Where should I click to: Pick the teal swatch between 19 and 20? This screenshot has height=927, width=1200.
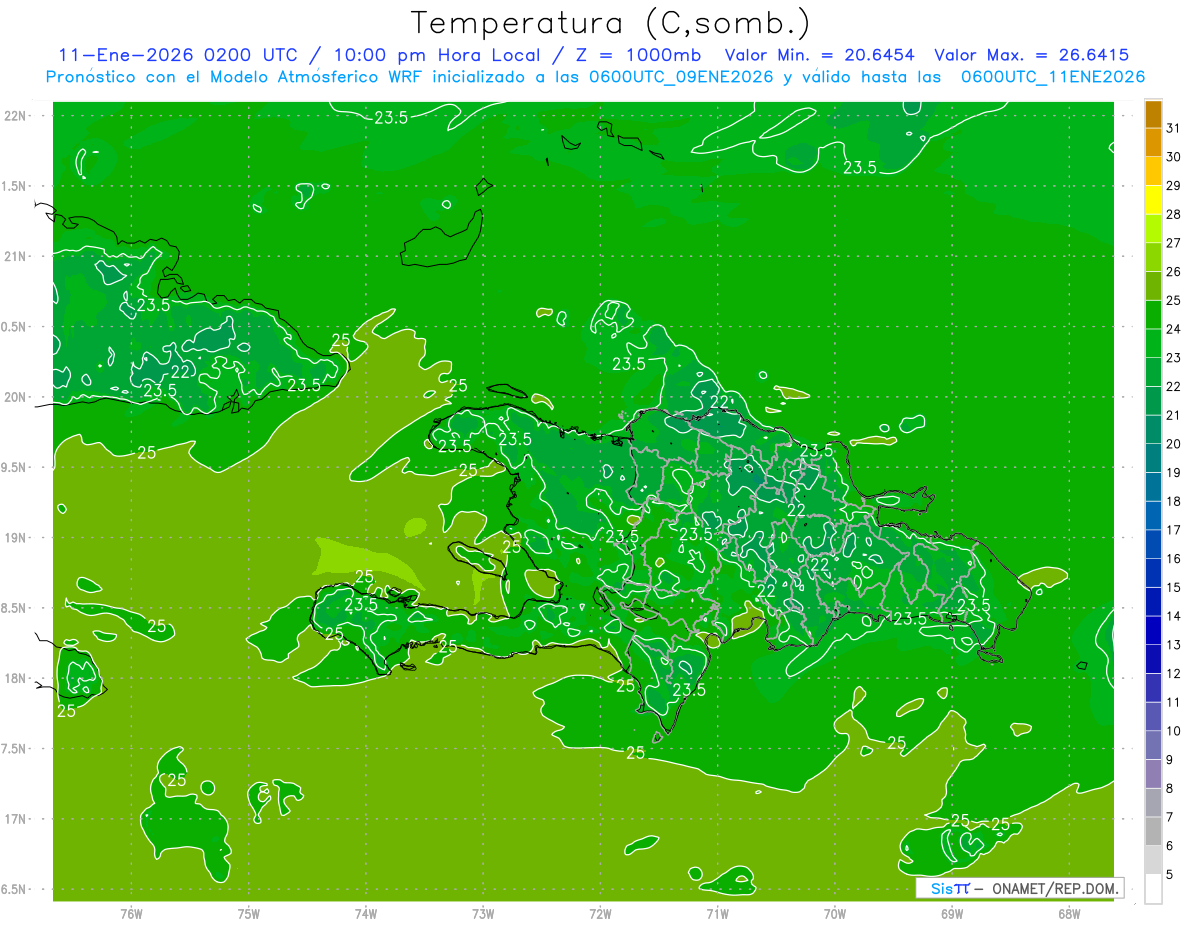[1153, 458]
